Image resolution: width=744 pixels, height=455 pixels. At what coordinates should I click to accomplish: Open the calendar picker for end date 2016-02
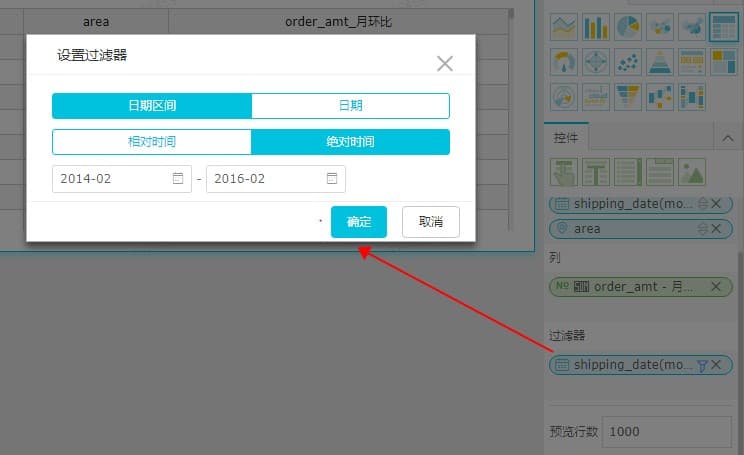[x=332, y=178]
